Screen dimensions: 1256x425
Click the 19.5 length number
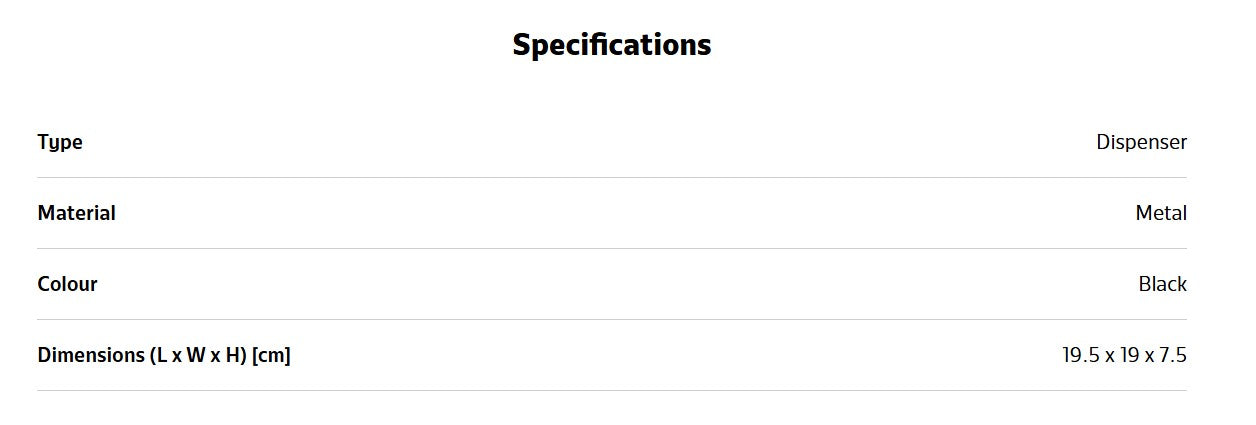tap(1082, 355)
